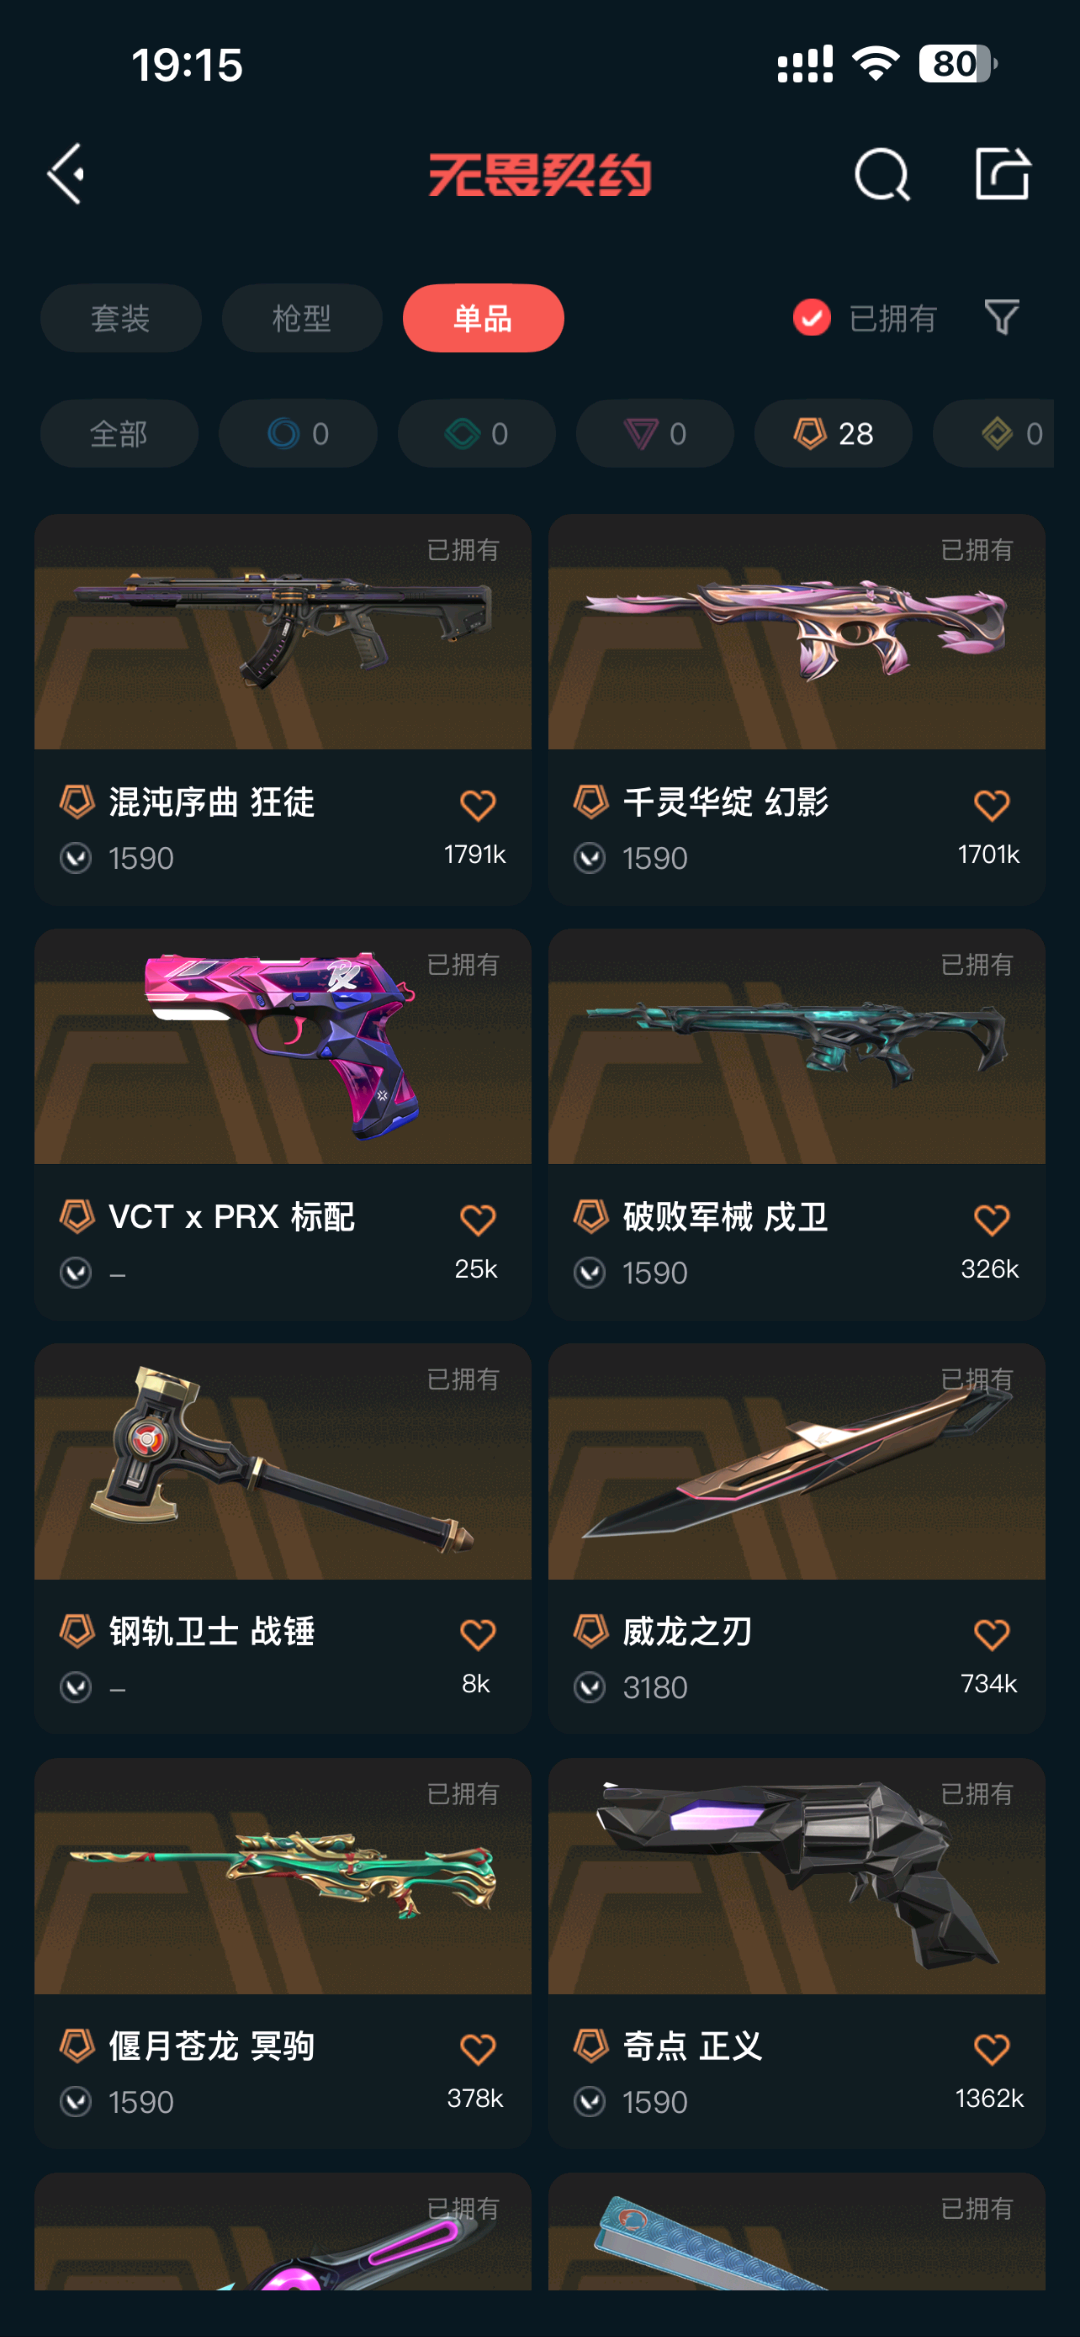Select the 单品 tab button

[483, 318]
